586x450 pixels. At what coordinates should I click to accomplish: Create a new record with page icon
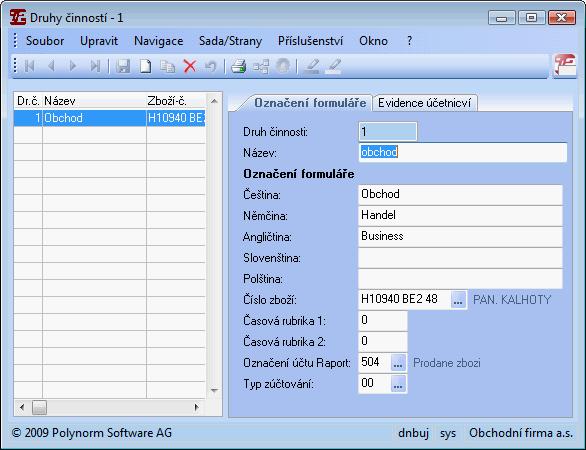click(x=145, y=66)
